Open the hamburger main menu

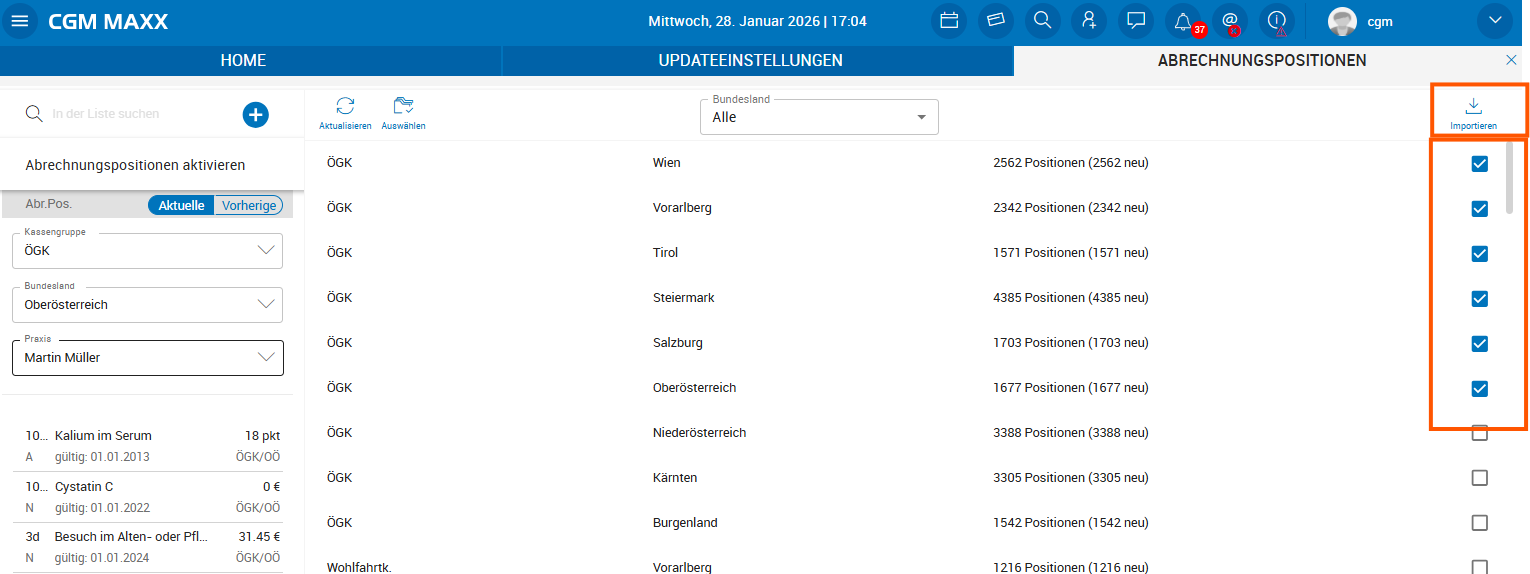tap(20, 21)
